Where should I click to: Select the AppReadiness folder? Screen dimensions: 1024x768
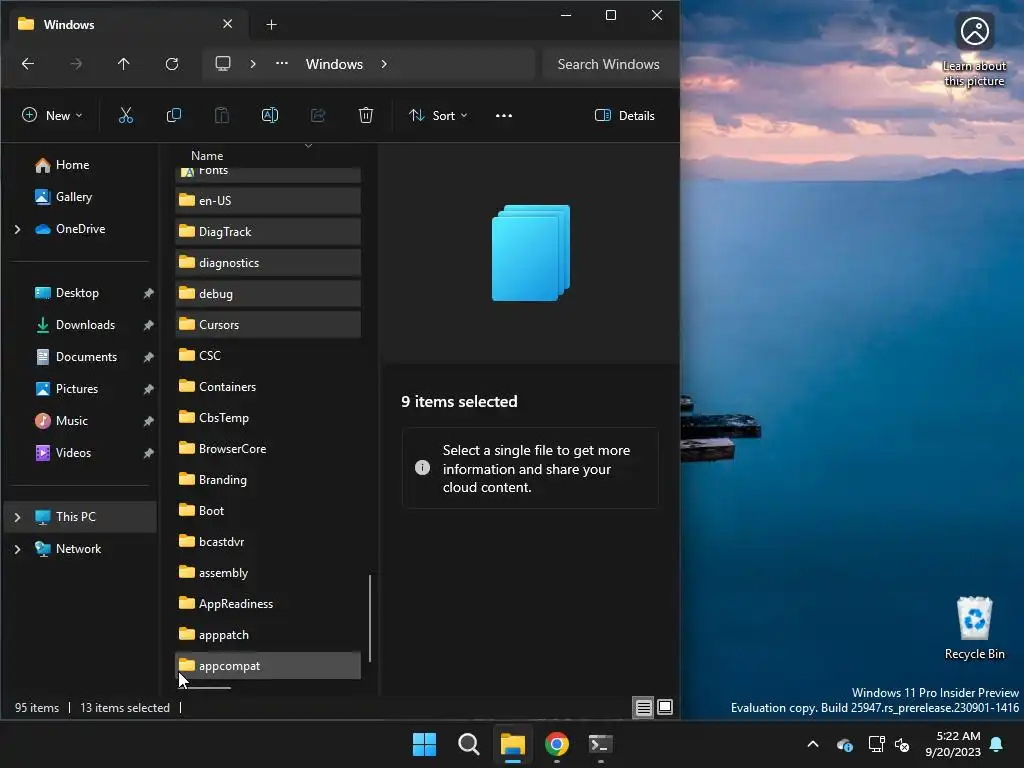pyautogui.click(x=268, y=603)
